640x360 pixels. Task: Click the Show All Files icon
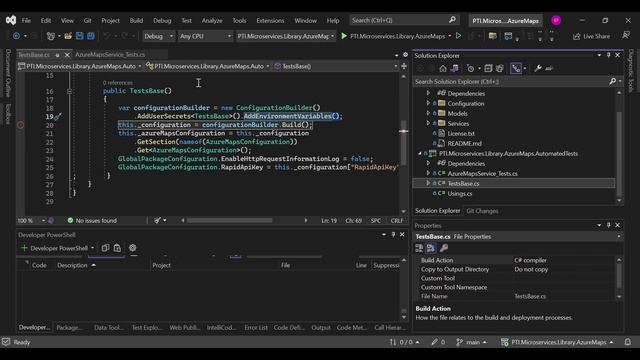click(x=500, y=69)
